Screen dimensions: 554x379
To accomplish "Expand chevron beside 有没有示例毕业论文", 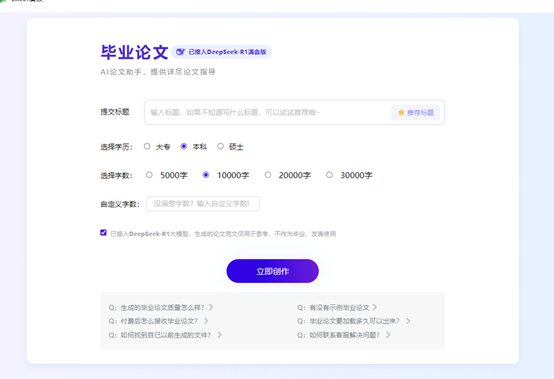I will coord(375,307).
